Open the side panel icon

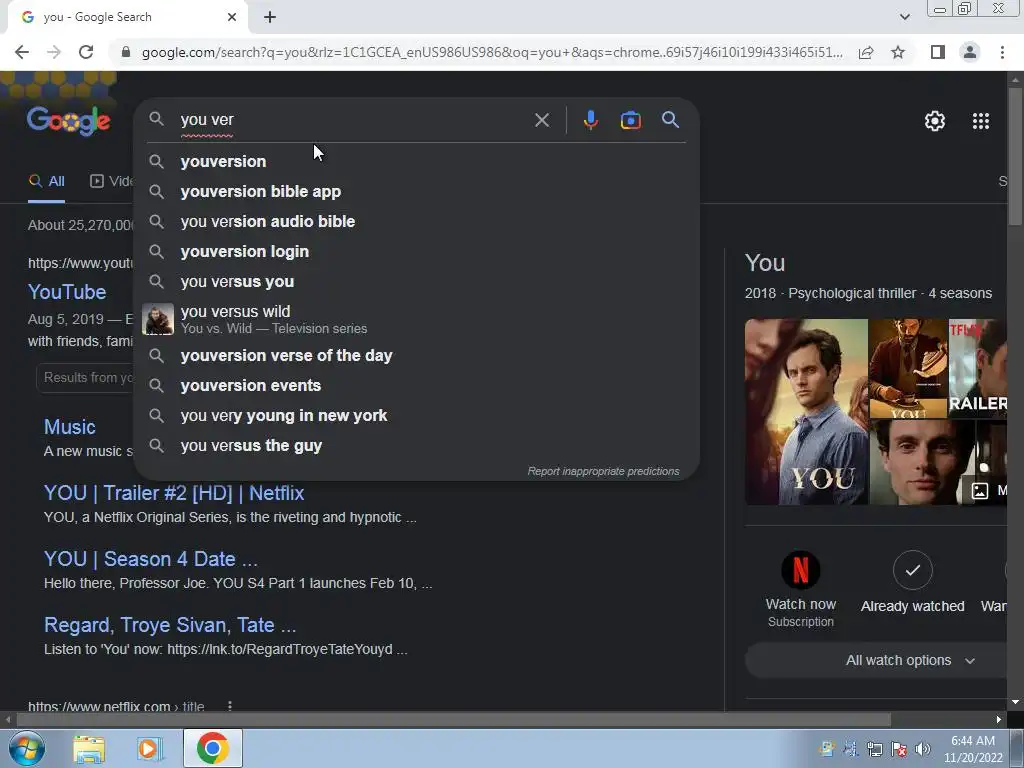pyautogui.click(x=938, y=52)
